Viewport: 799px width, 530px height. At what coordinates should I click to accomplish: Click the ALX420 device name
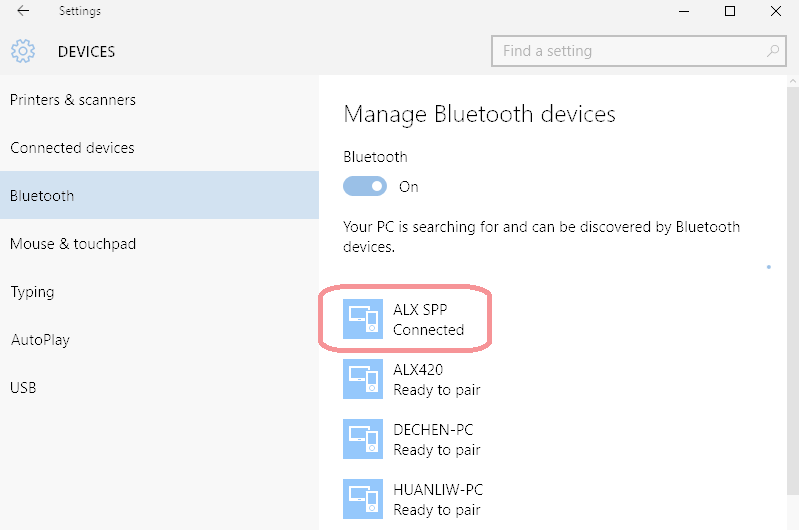[x=418, y=369]
